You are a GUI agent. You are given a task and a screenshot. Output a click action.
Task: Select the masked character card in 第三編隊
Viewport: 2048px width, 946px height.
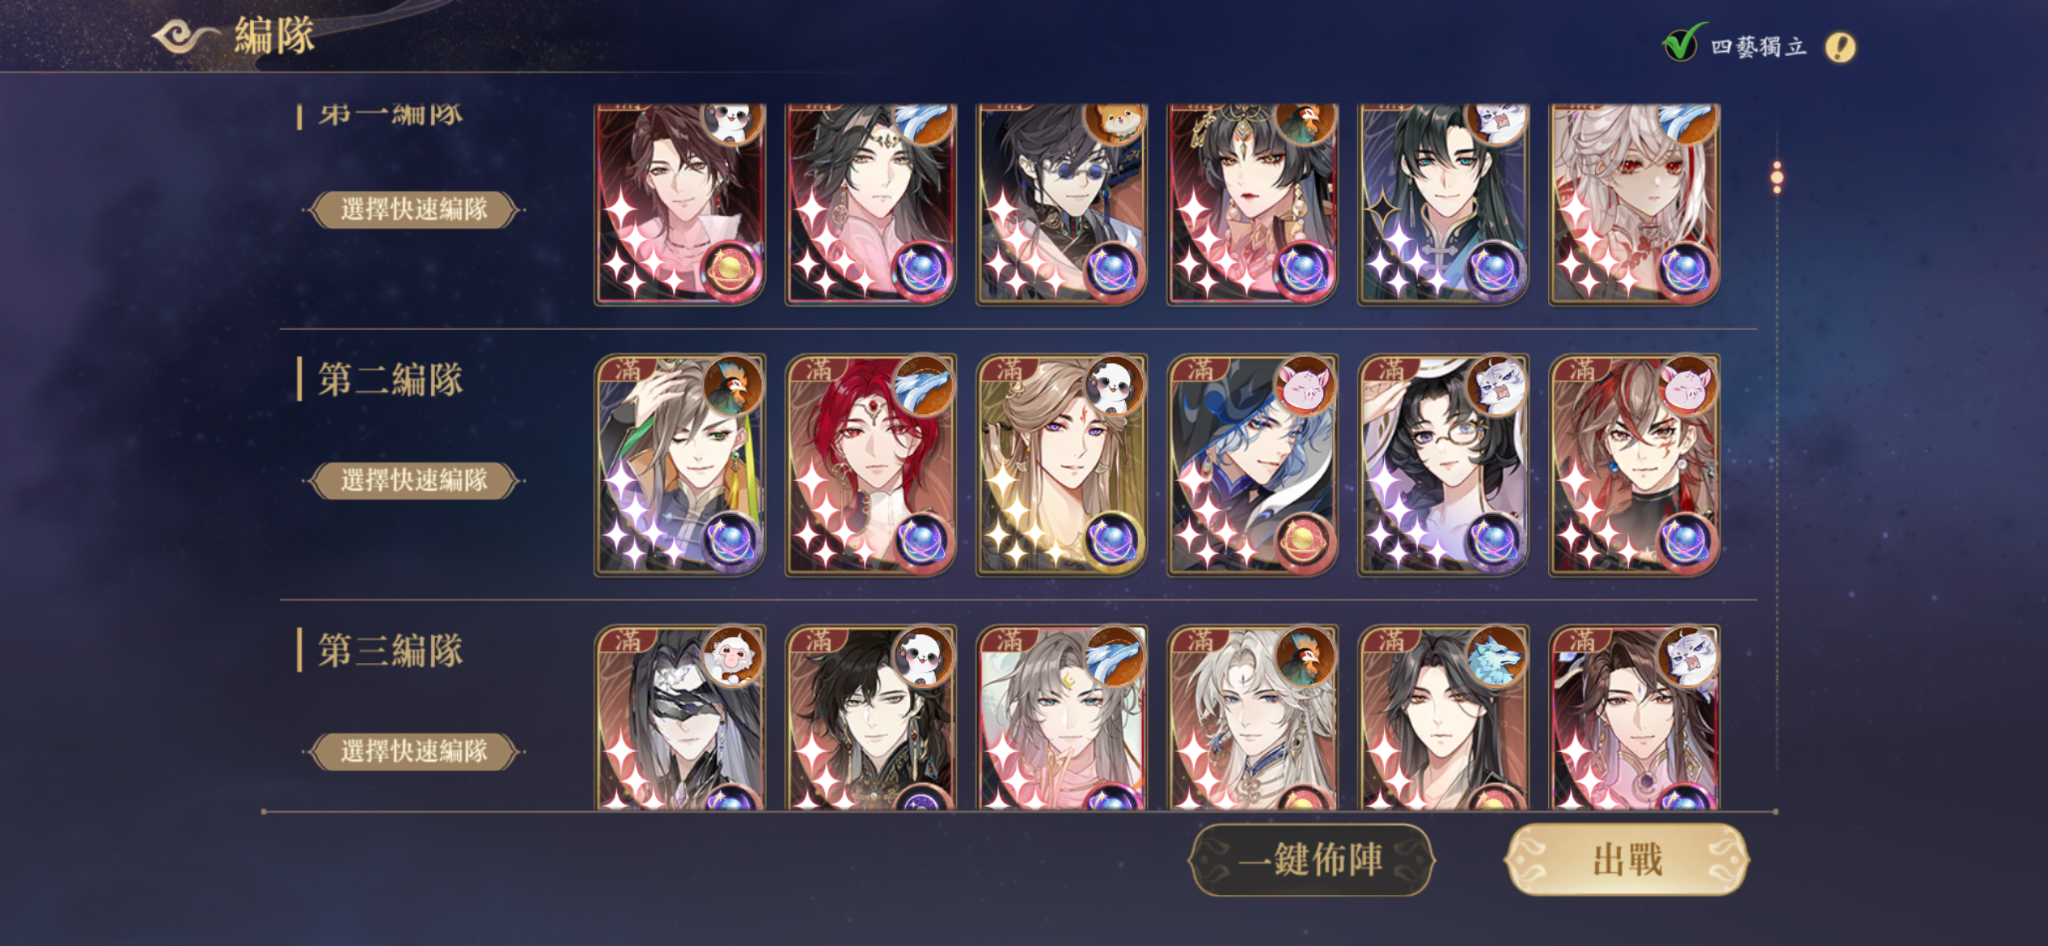click(680, 718)
